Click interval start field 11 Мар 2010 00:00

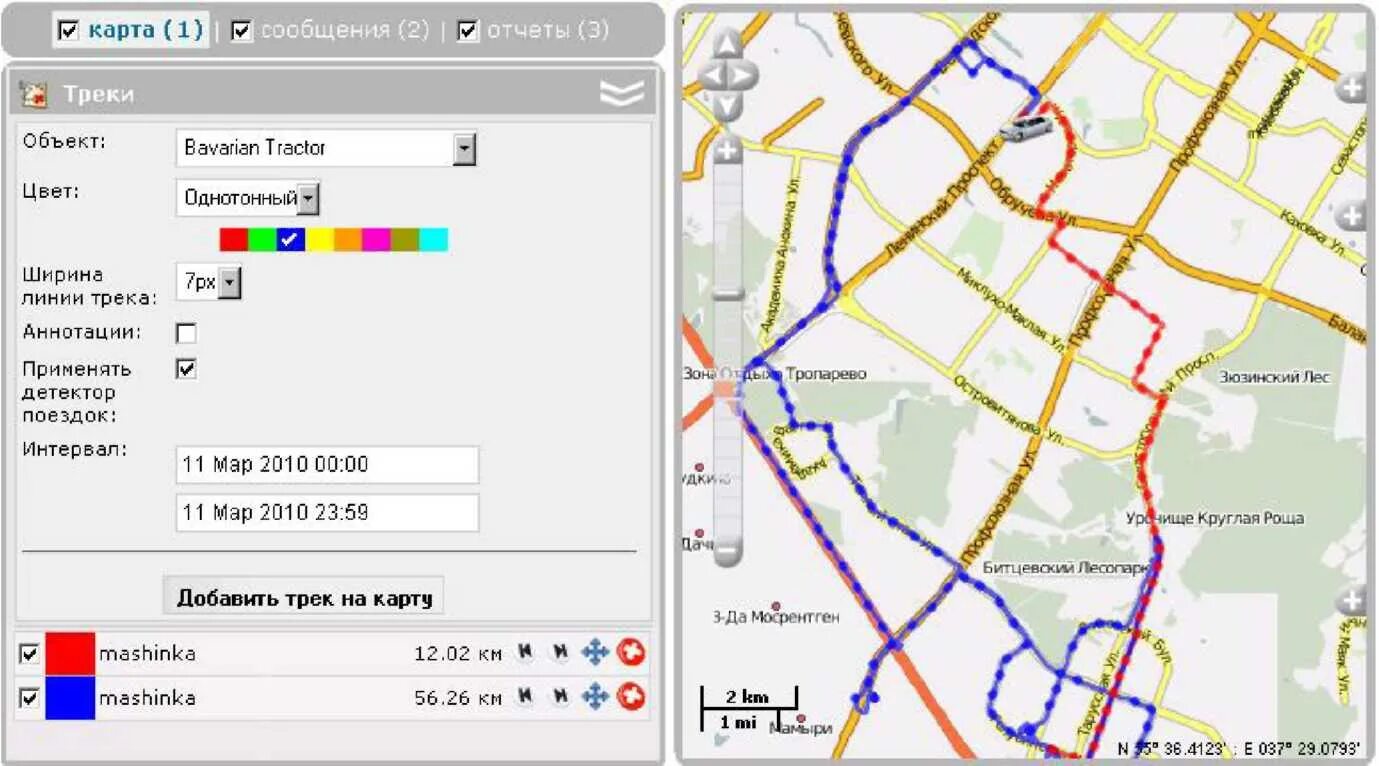(327, 465)
